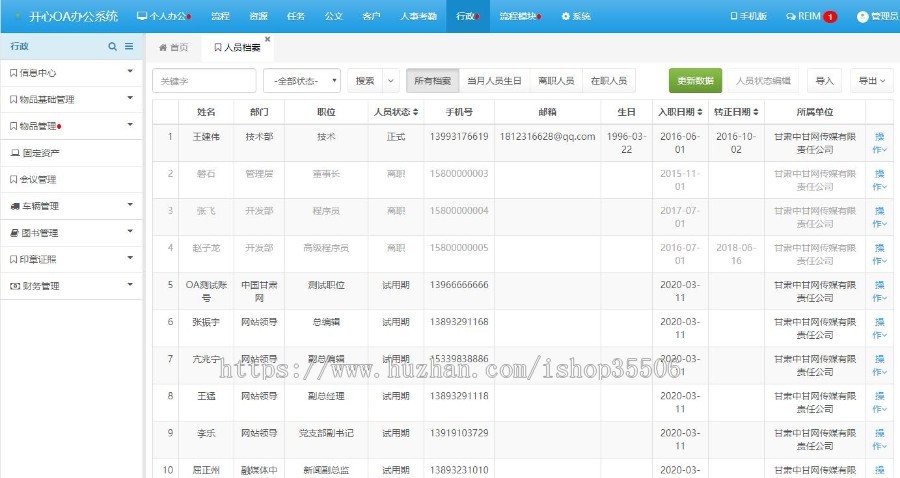Select the 在职人员 filter tab

tap(609, 81)
